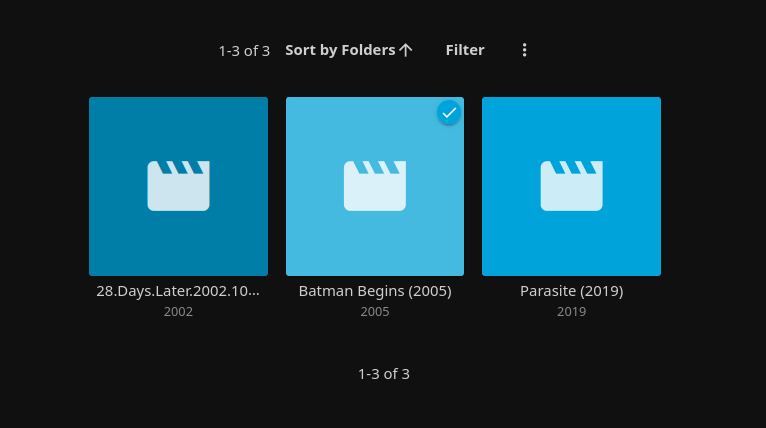The width and height of the screenshot is (766, 428).
Task: Open the Filter options
Action: pos(465,50)
